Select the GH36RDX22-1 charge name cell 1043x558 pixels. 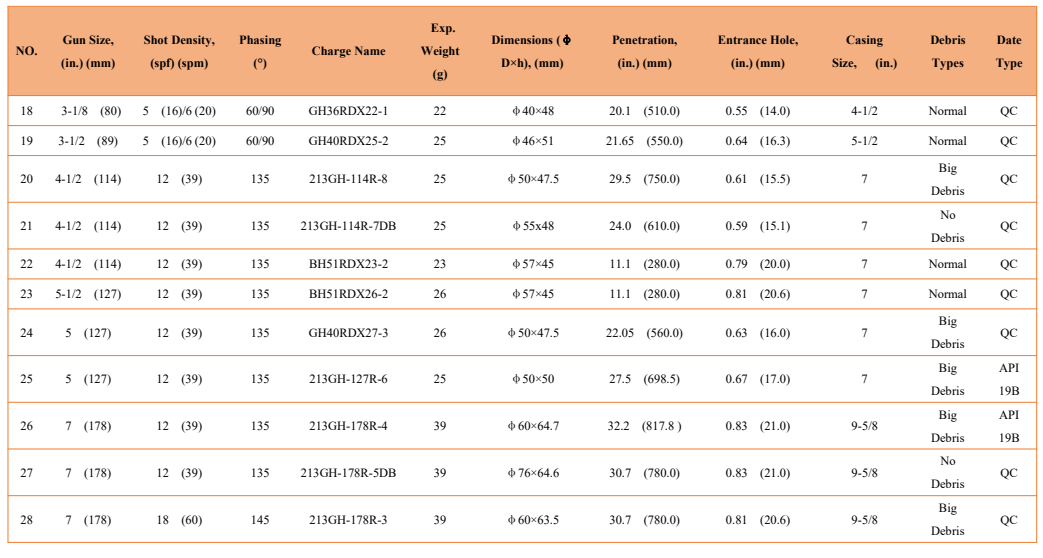point(348,111)
